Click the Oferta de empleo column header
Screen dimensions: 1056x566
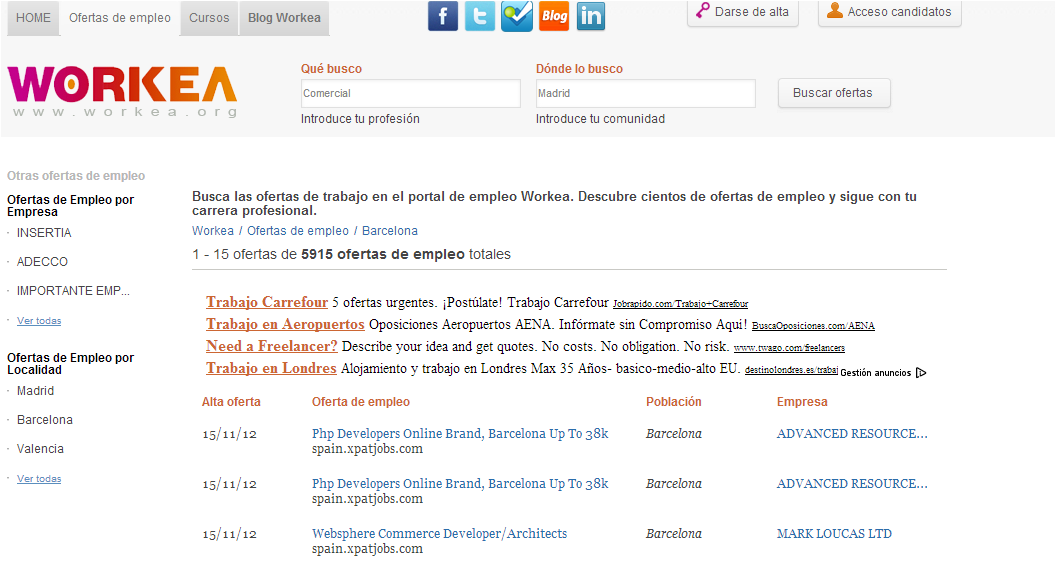pos(361,402)
